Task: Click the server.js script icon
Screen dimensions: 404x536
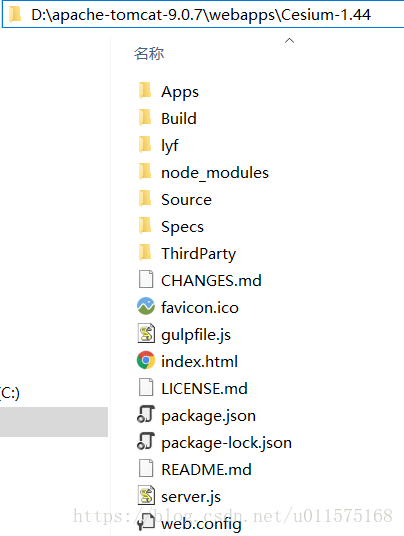Action: tap(146, 496)
